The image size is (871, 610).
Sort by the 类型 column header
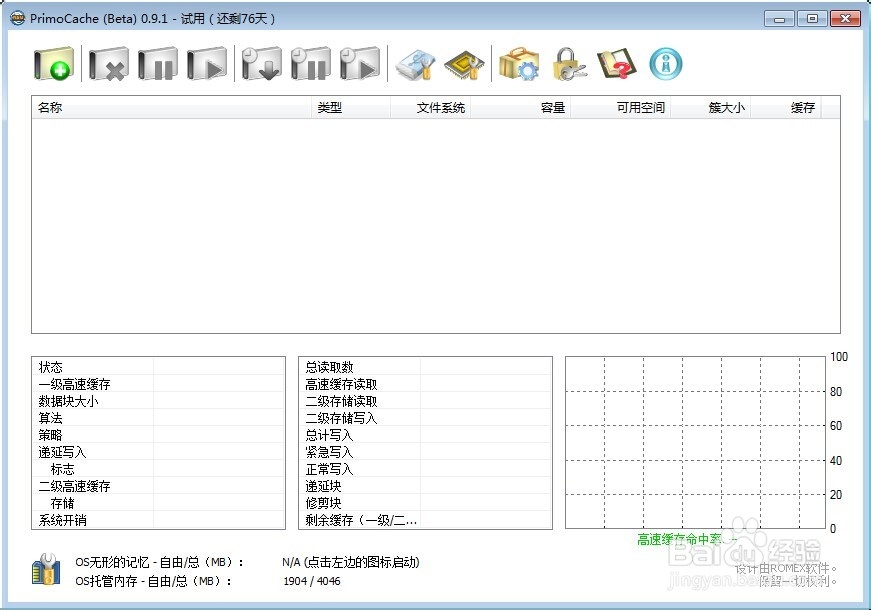click(351, 107)
